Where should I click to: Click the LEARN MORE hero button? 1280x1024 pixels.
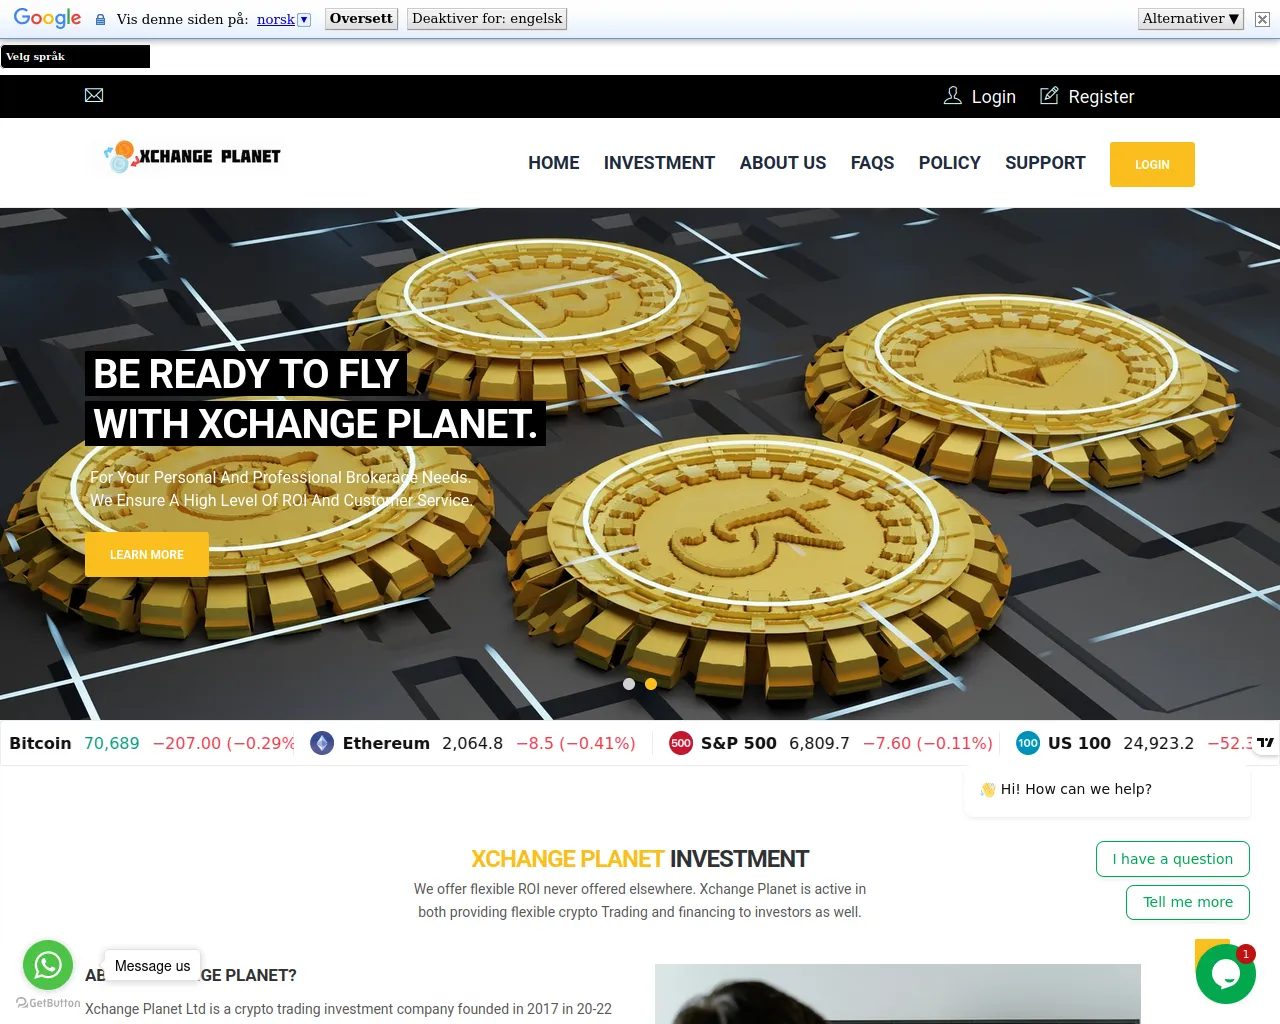pos(147,554)
